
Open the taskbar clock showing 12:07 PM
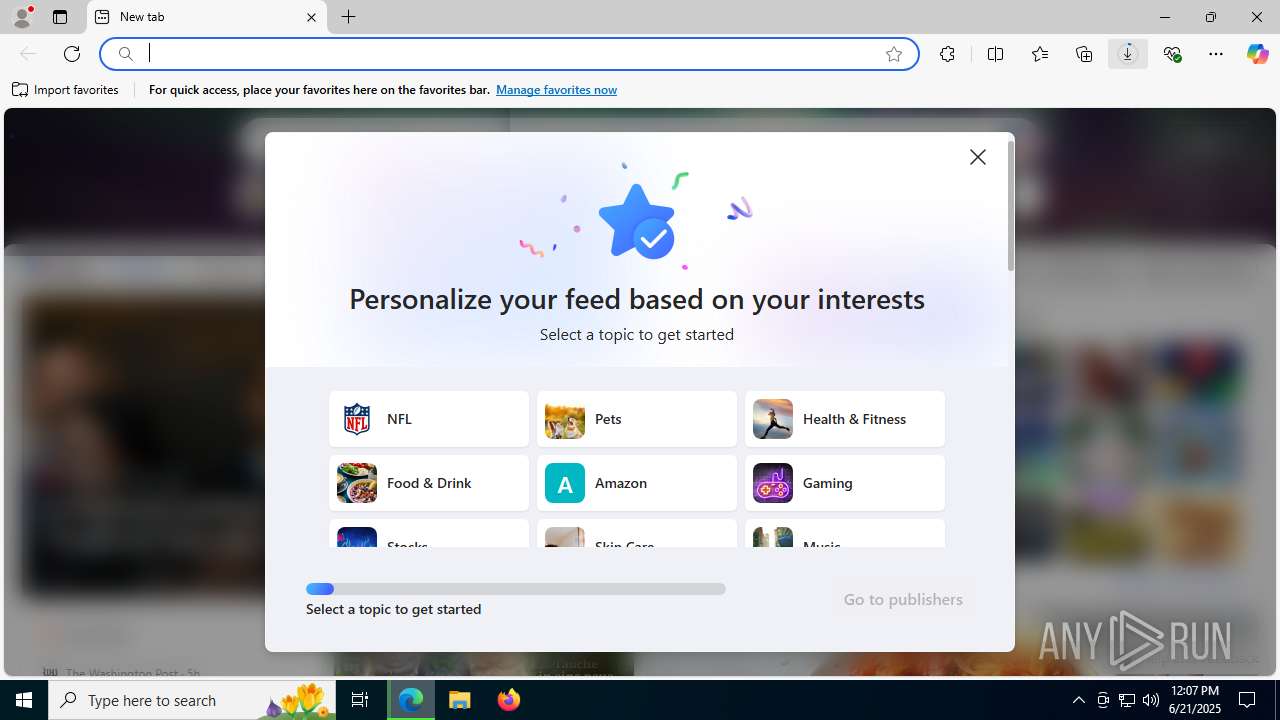(1194, 700)
